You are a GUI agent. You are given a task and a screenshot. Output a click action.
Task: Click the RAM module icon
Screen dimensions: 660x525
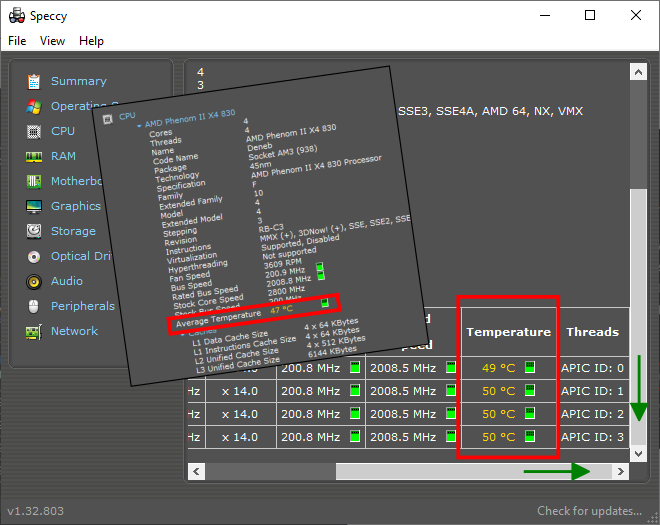[x=34, y=156]
